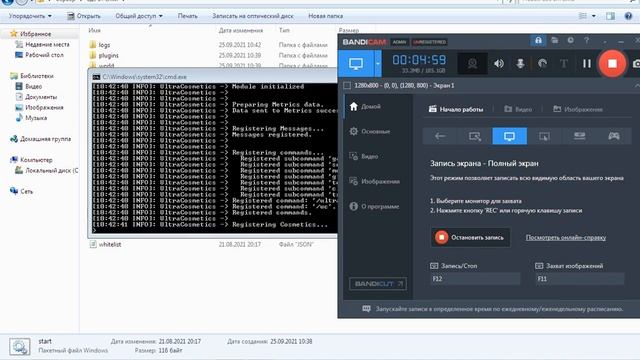Open the О программе section

374,207
